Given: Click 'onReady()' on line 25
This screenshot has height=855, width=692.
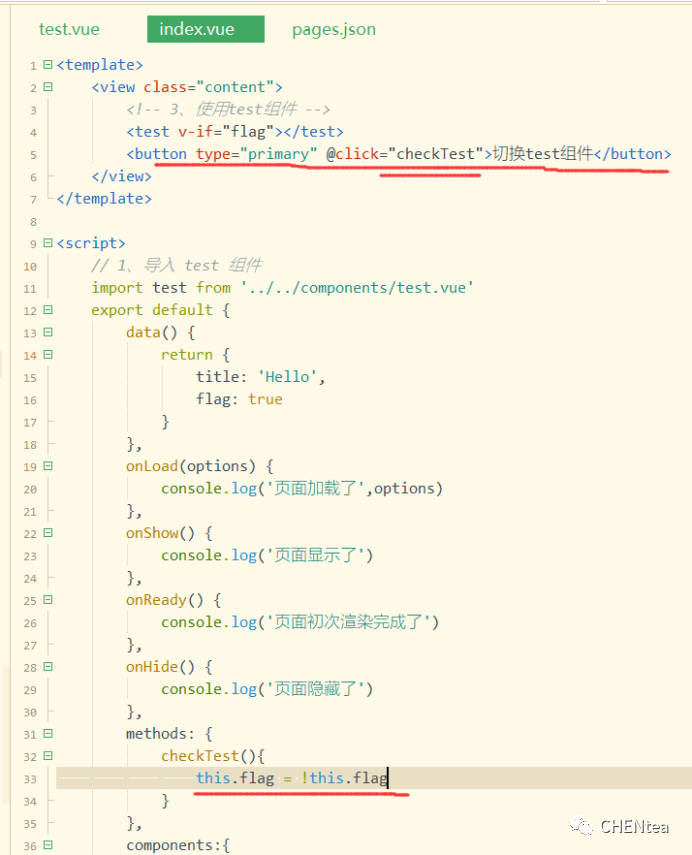Looking at the screenshot, I should (165, 600).
